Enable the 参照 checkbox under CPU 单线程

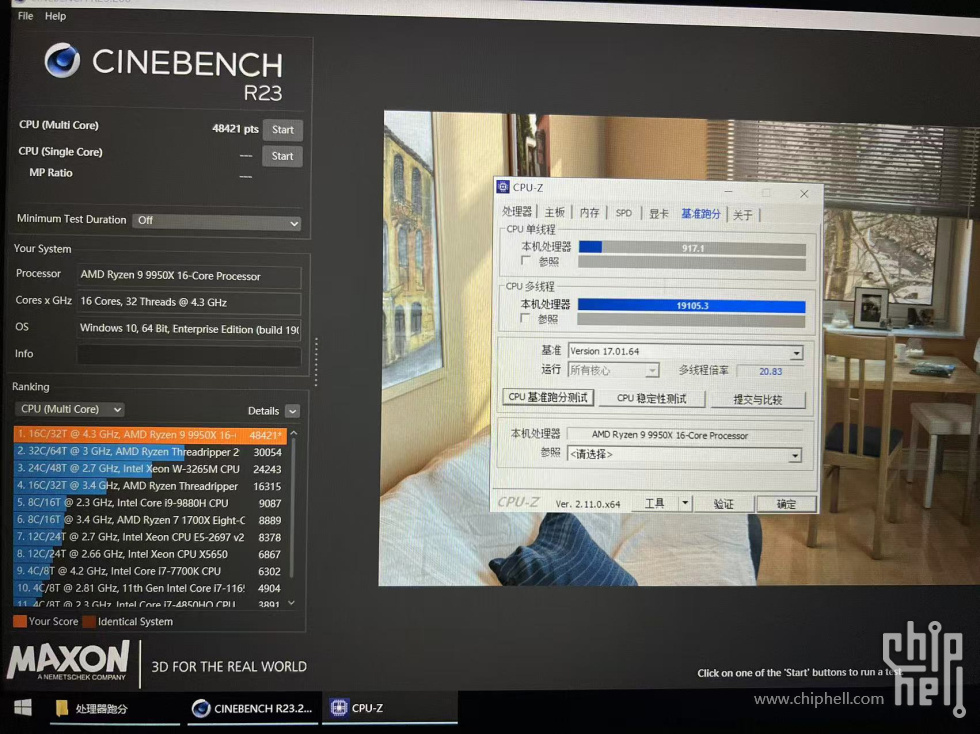(526, 260)
